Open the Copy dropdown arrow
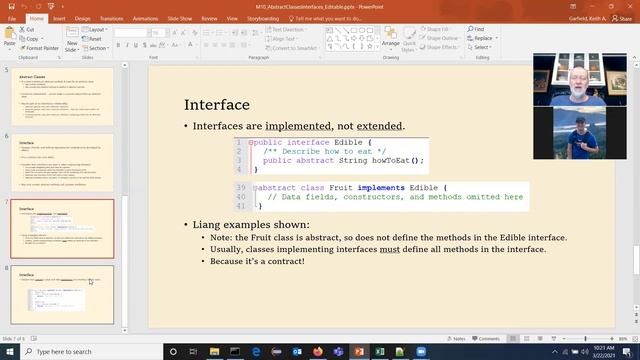The image size is (640, 360). tap(42, 39)
